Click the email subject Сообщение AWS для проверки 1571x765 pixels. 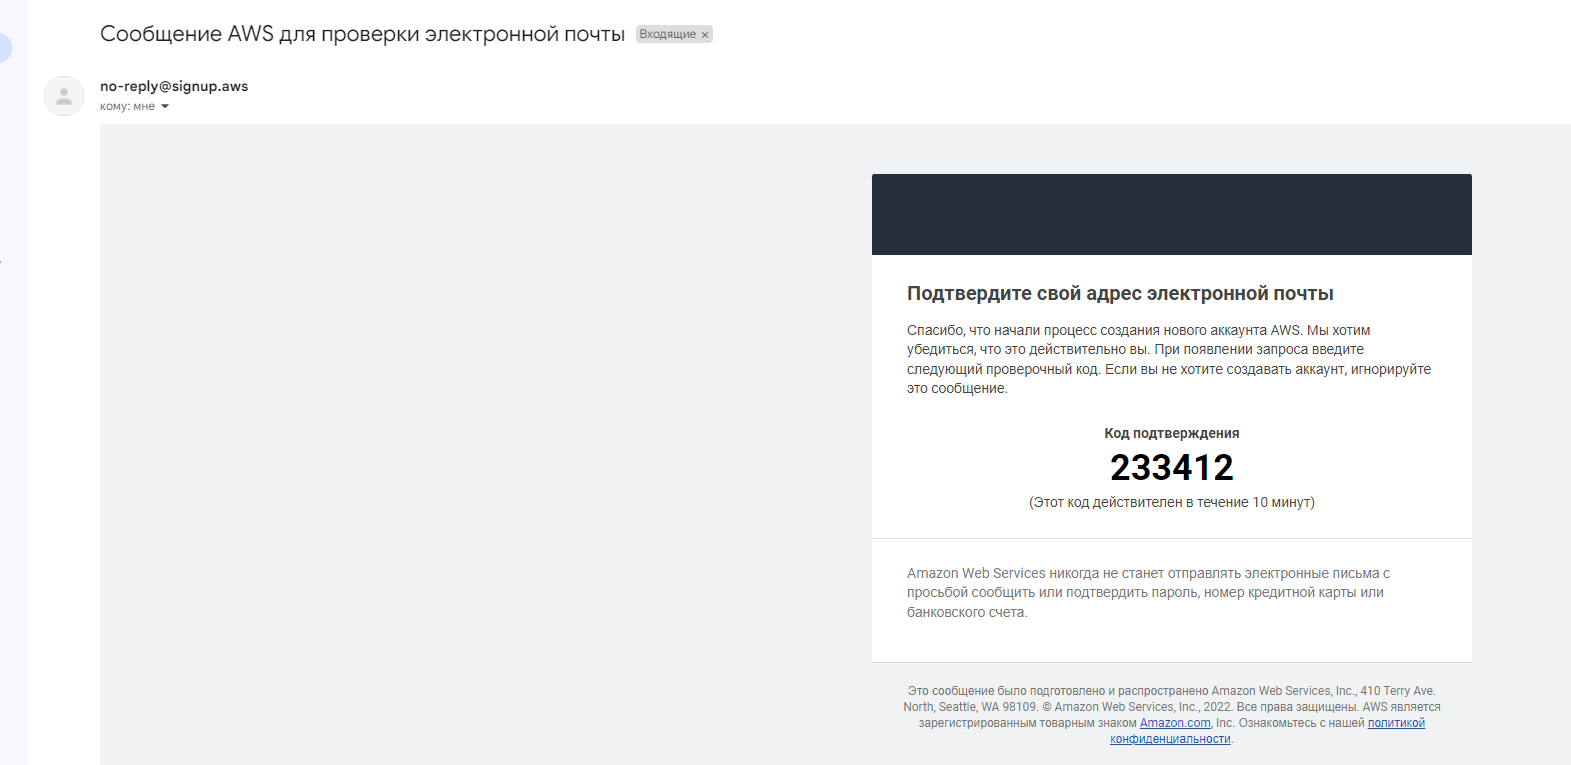pyautogui.click(x=362, y=34)
